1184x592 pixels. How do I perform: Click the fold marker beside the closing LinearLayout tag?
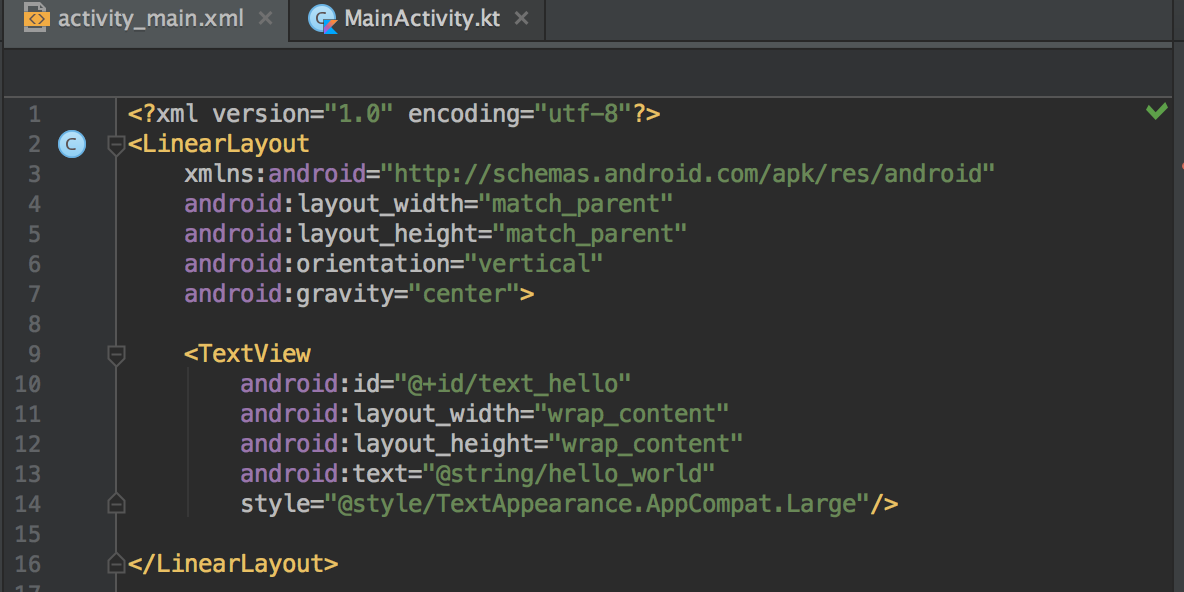(x=116, y=563)
